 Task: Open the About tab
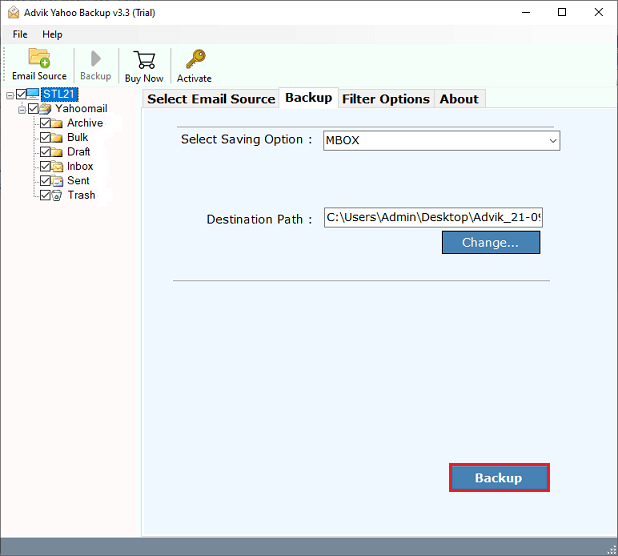[x=459, y=99]
